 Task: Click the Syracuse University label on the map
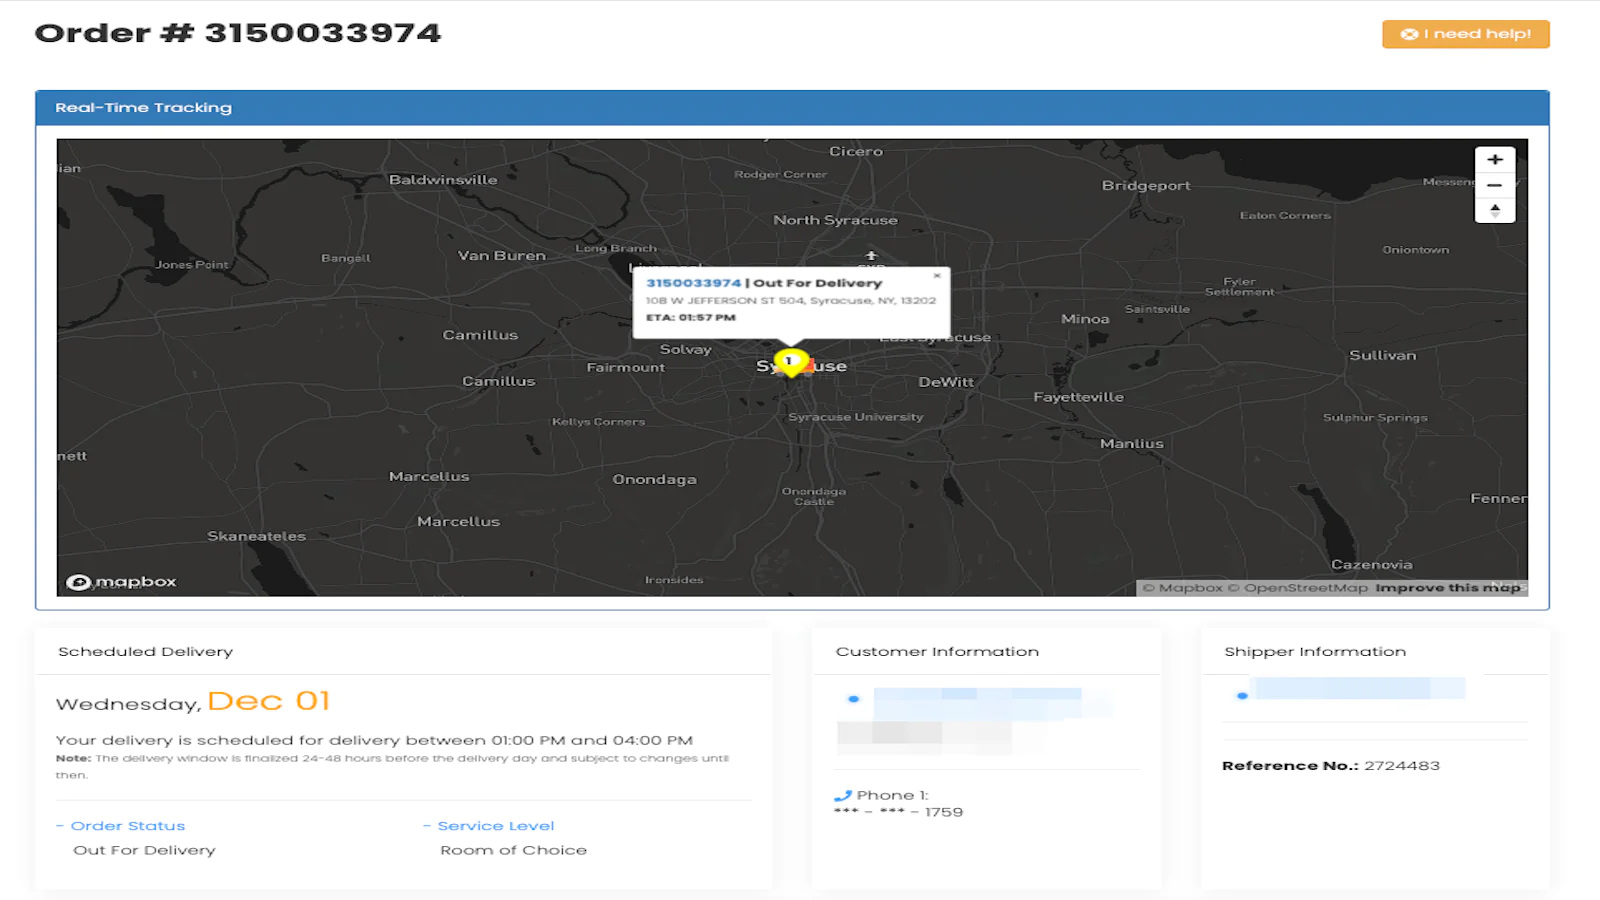(855, 417)
